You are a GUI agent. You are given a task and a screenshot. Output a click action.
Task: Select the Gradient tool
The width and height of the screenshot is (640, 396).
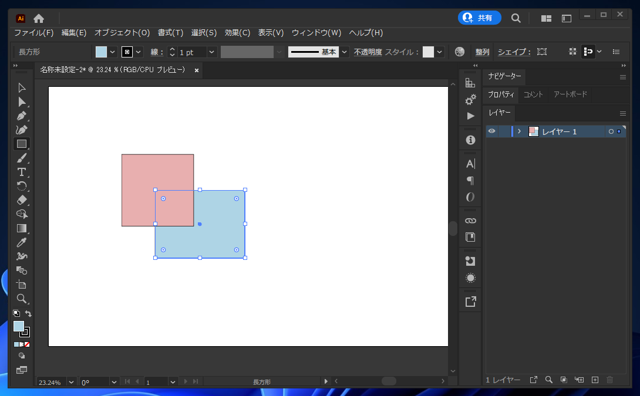click(22, 228)
